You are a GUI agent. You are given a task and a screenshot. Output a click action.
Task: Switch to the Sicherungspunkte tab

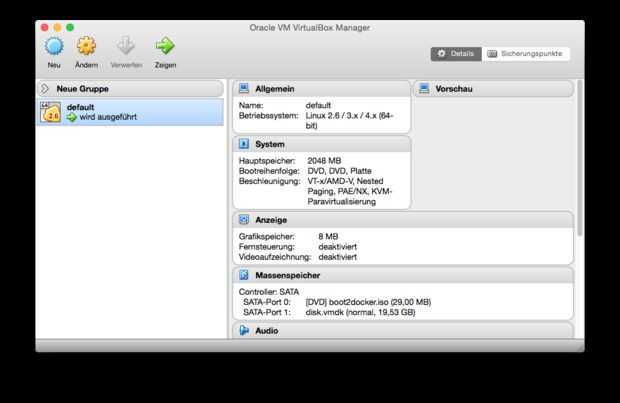(x=525, y=54)
